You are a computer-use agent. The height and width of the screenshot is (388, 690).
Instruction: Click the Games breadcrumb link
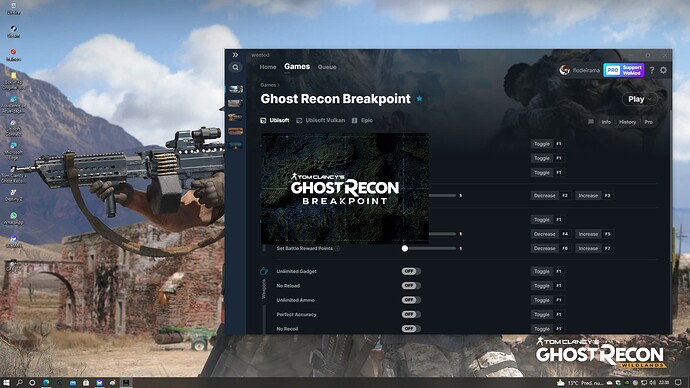pyautogui.click(x=268, y=85)
